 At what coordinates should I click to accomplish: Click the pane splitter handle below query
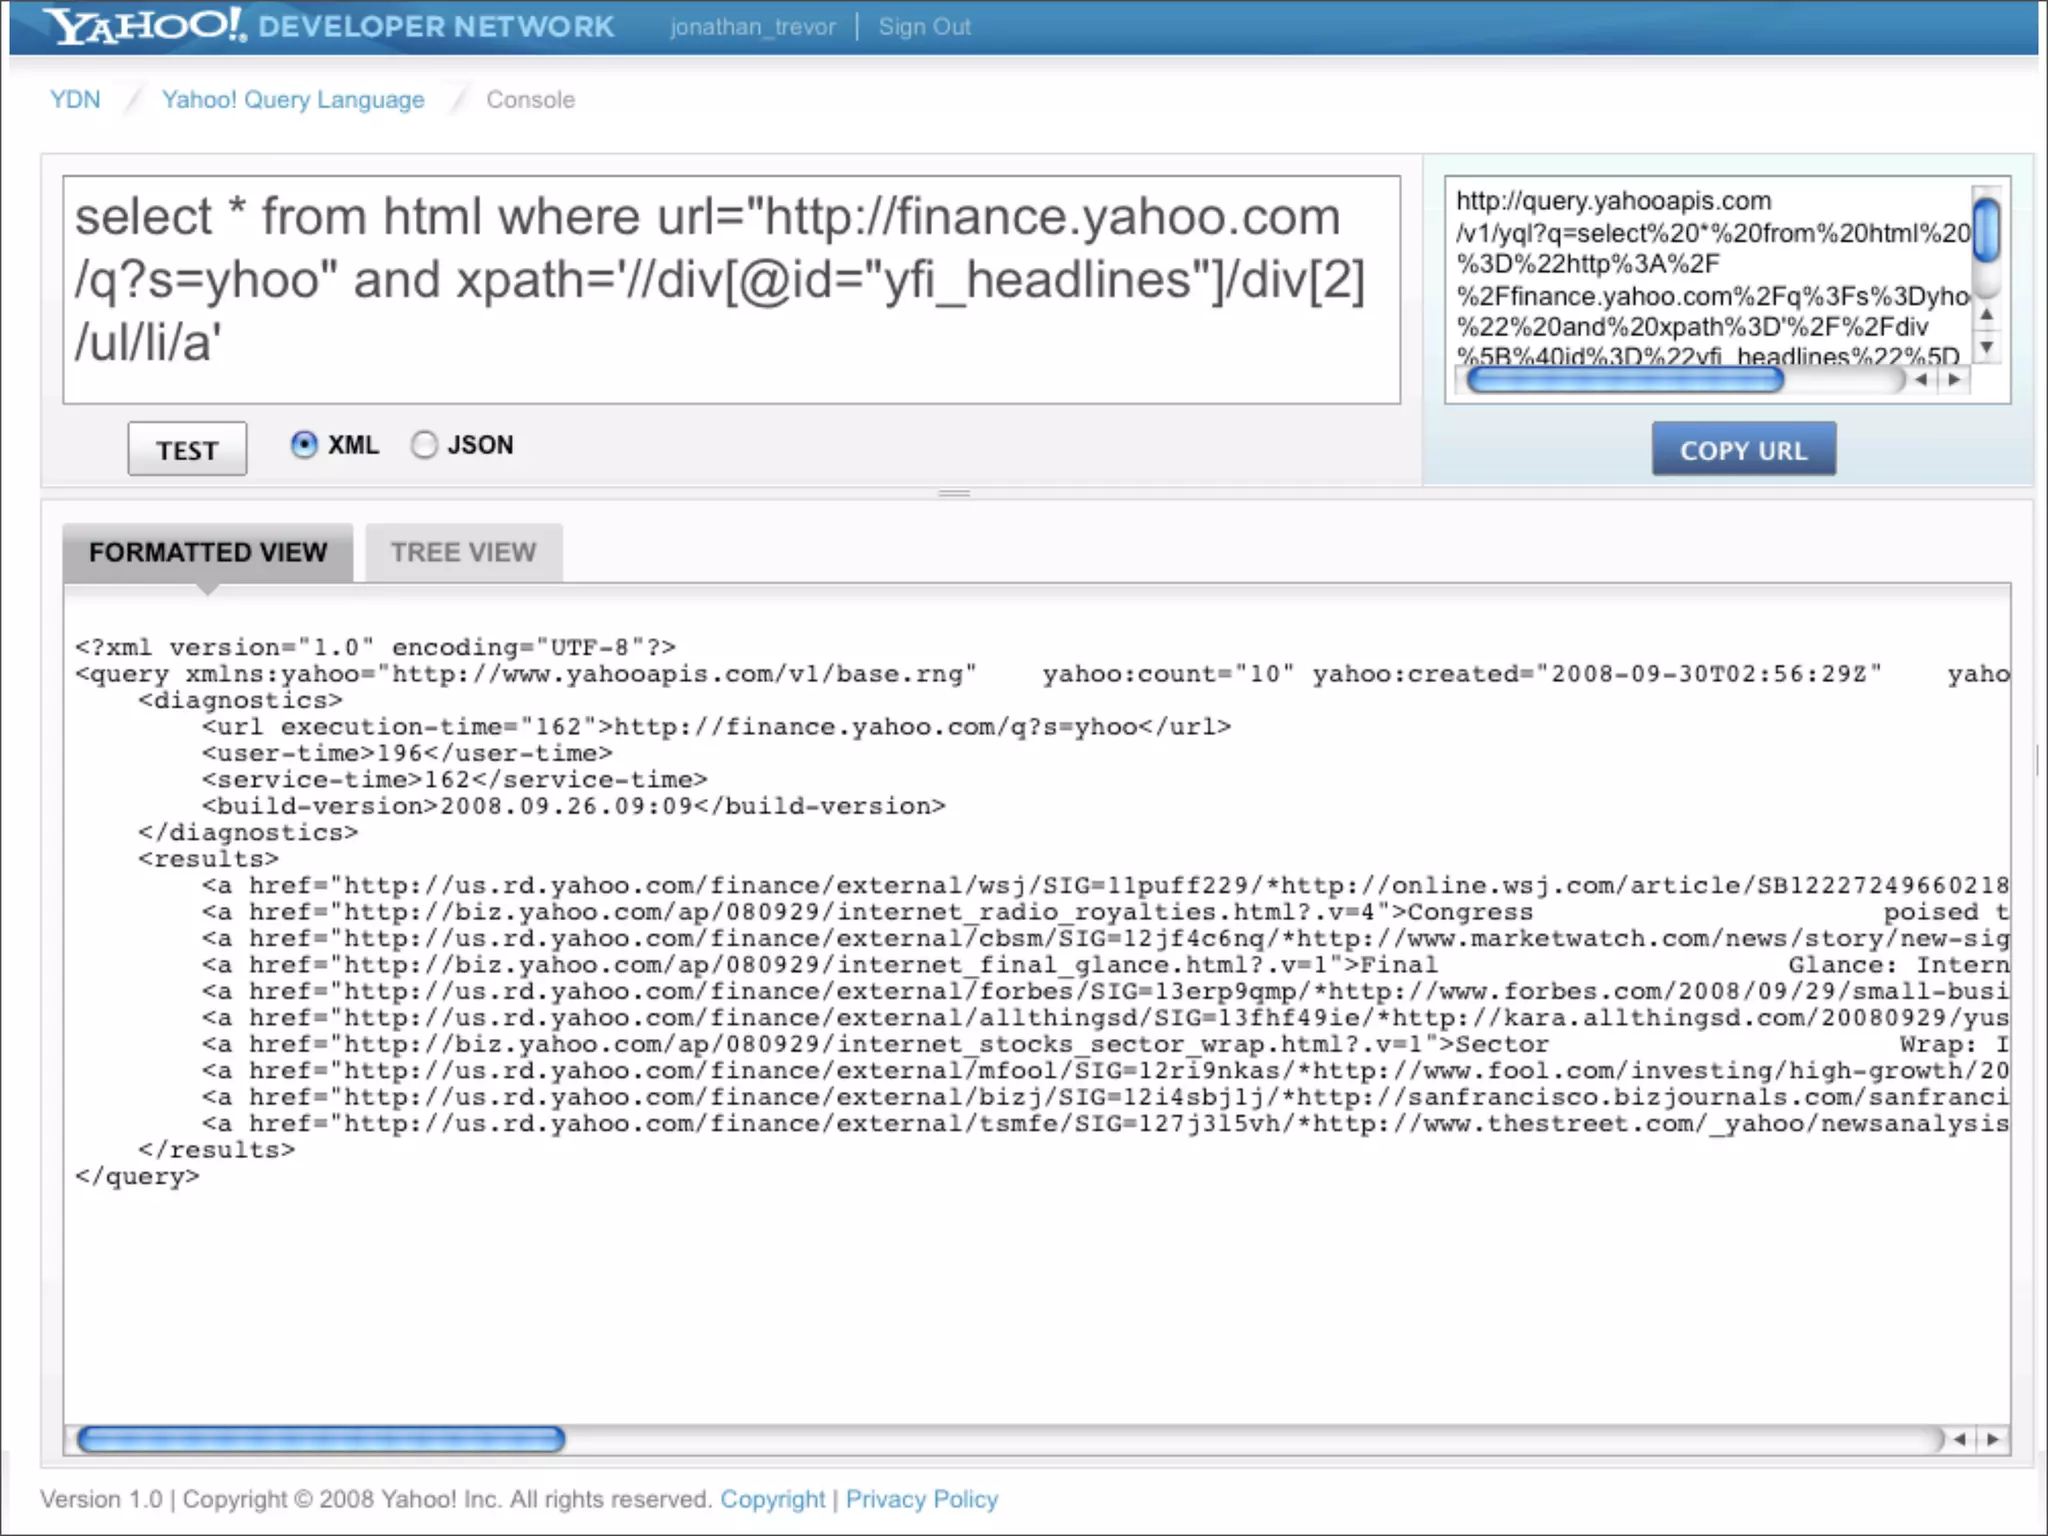tap(954, 493)
